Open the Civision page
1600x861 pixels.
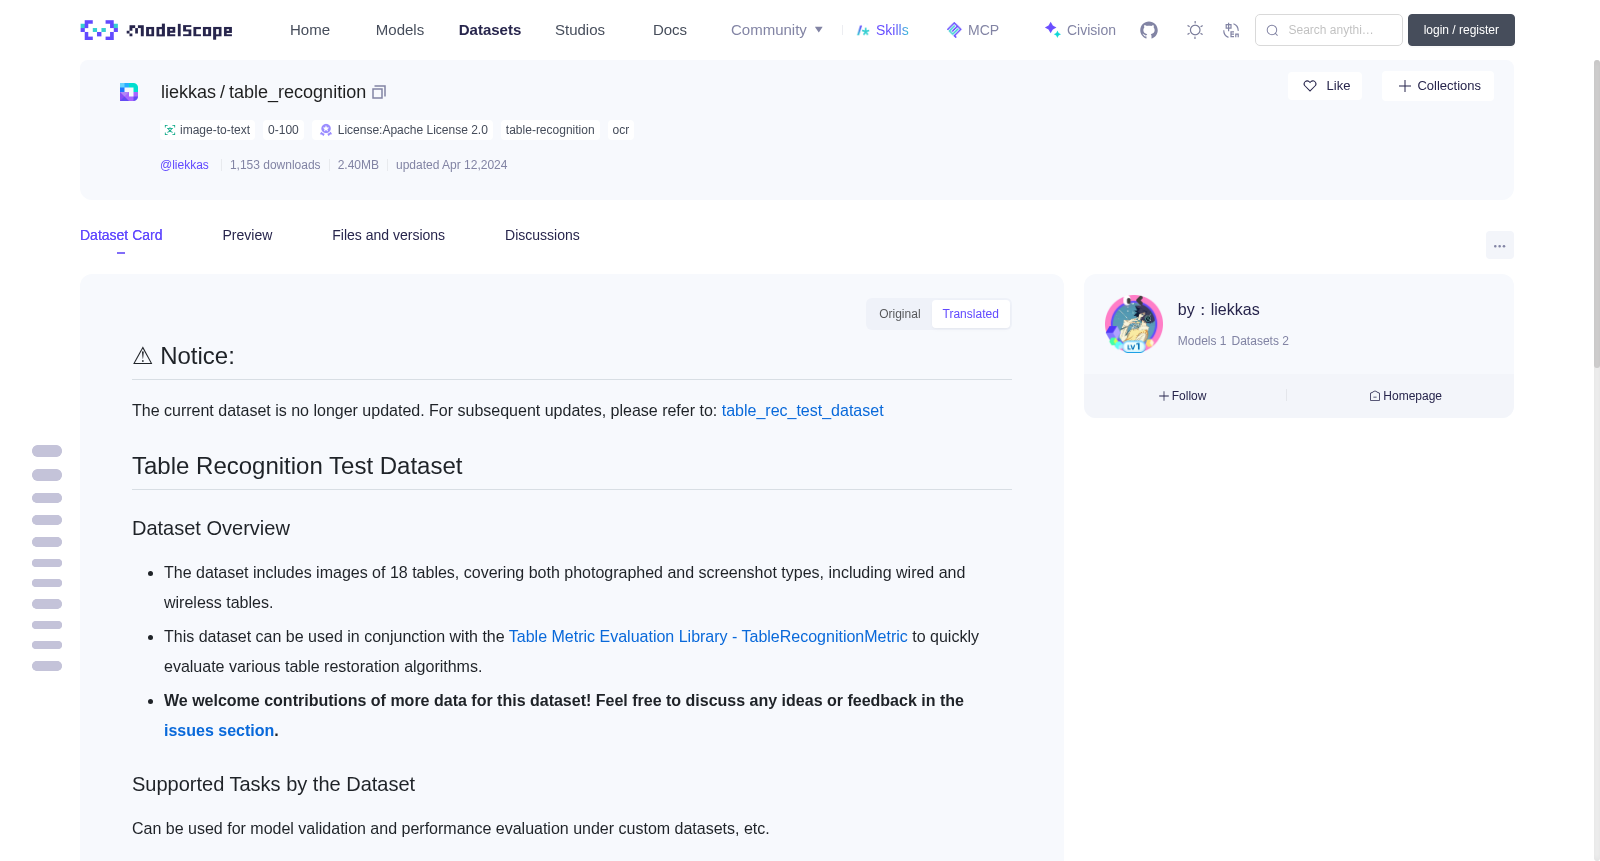tap(1080, 30)
